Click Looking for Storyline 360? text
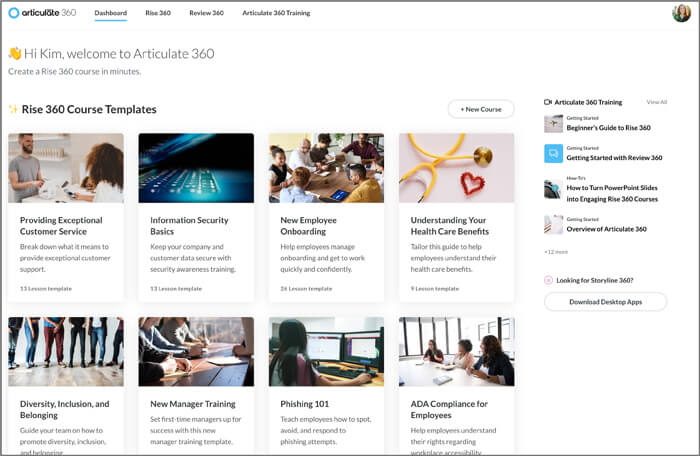This screenshot has width=700, height=456. 595,280
